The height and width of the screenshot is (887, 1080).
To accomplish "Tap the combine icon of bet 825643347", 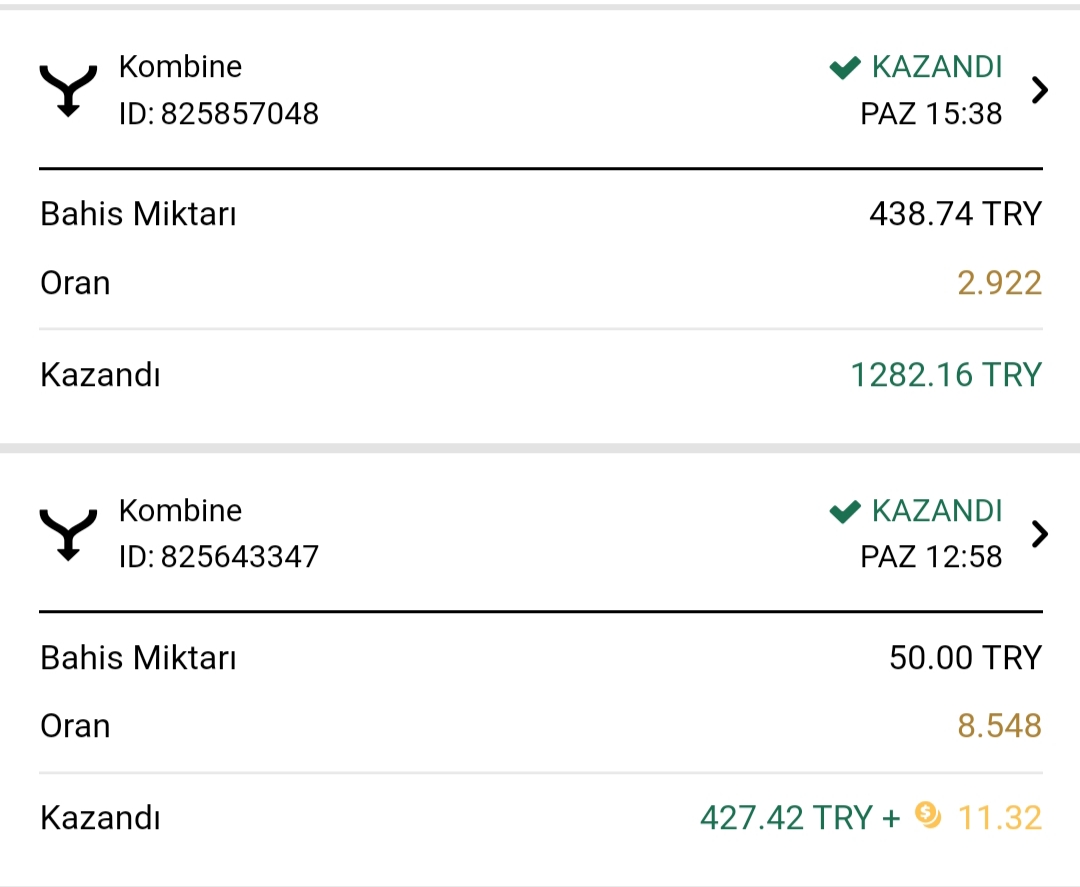I will pyautogui.click(x=68, y=535).
